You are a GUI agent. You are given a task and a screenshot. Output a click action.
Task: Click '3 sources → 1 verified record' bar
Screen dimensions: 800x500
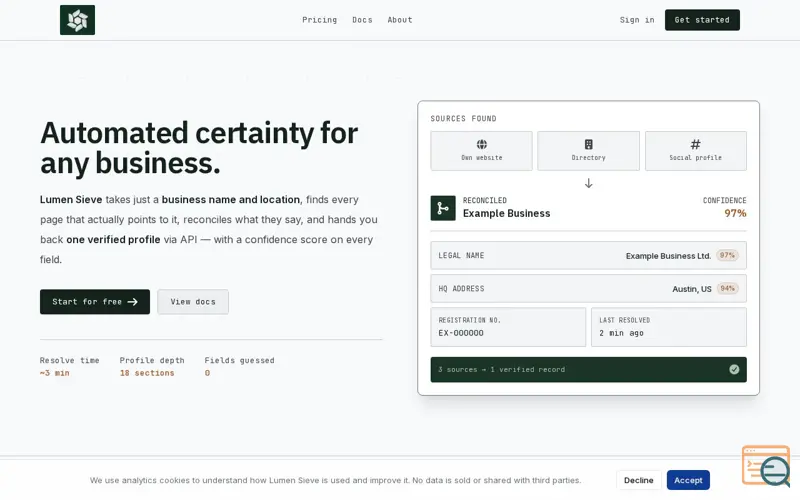click(x=588, y=369)
